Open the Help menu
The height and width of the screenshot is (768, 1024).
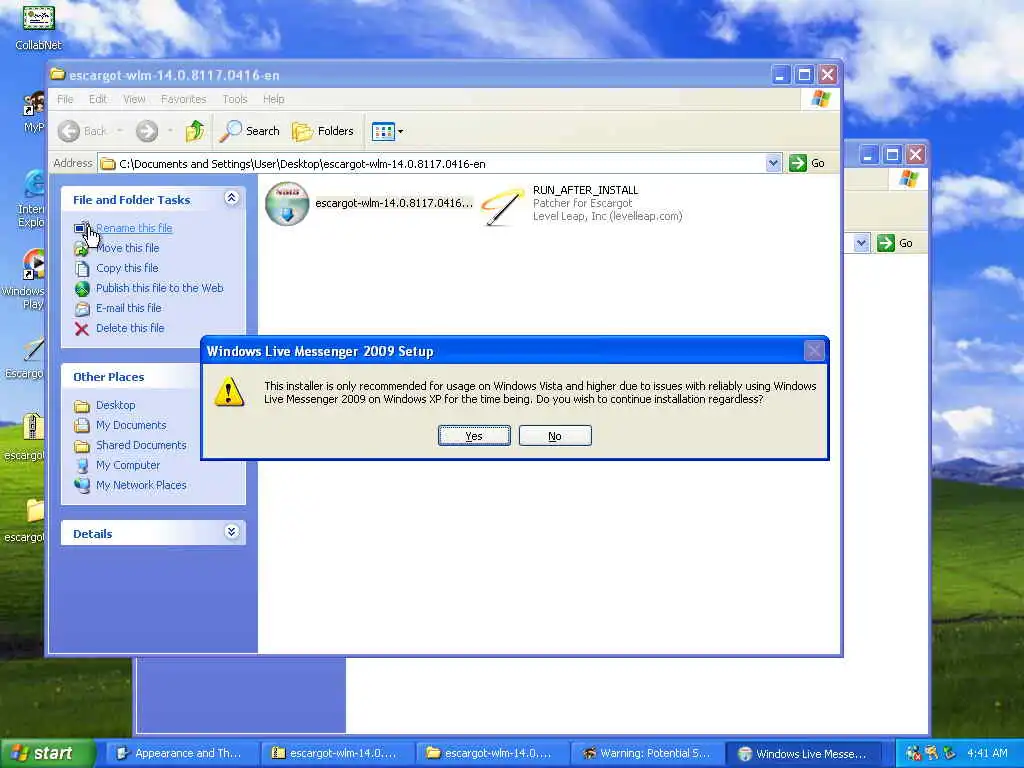click(x=274, y=99)
